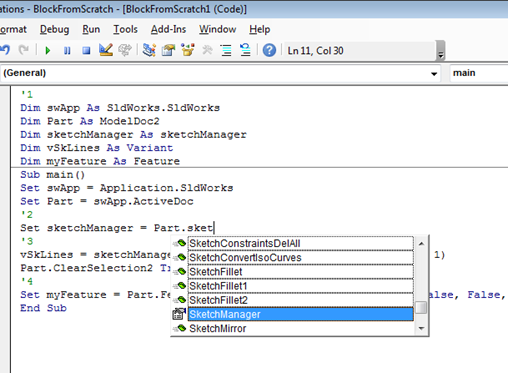508x373 pixels.
Task: Open Visual Basic Help icon
Action: coord(269,50)
